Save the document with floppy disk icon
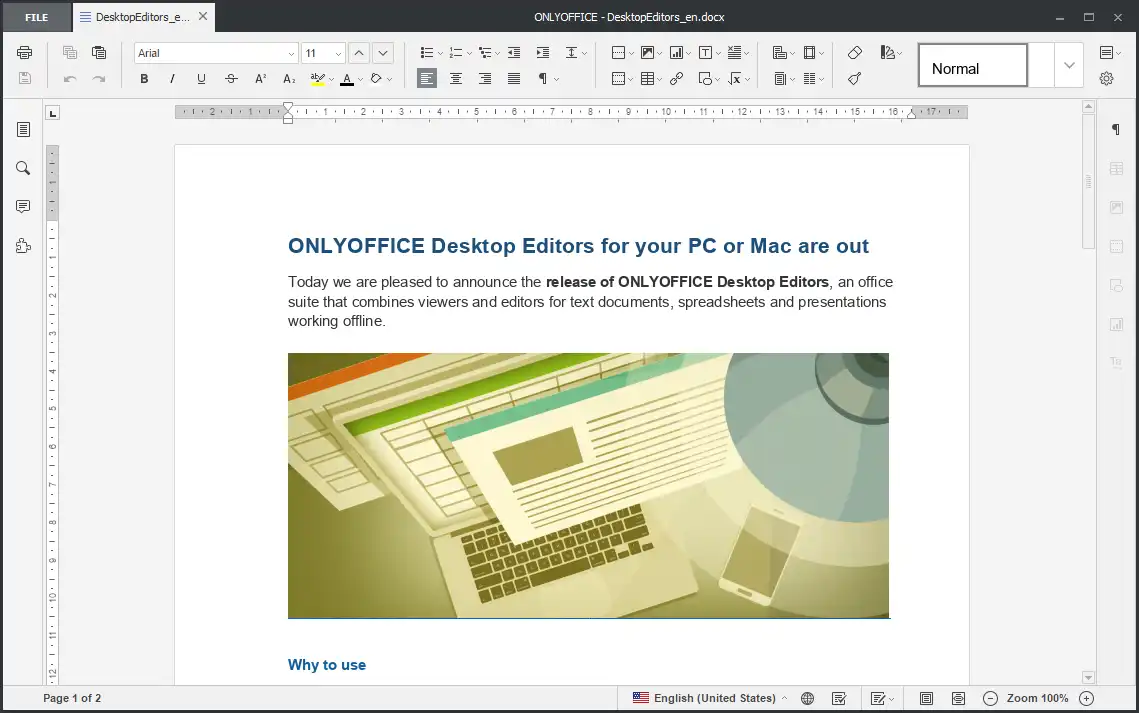 (24, 78)
